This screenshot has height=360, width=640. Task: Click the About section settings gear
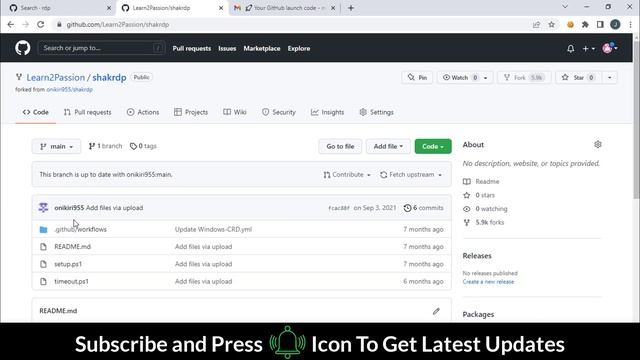tap(598, 144)
